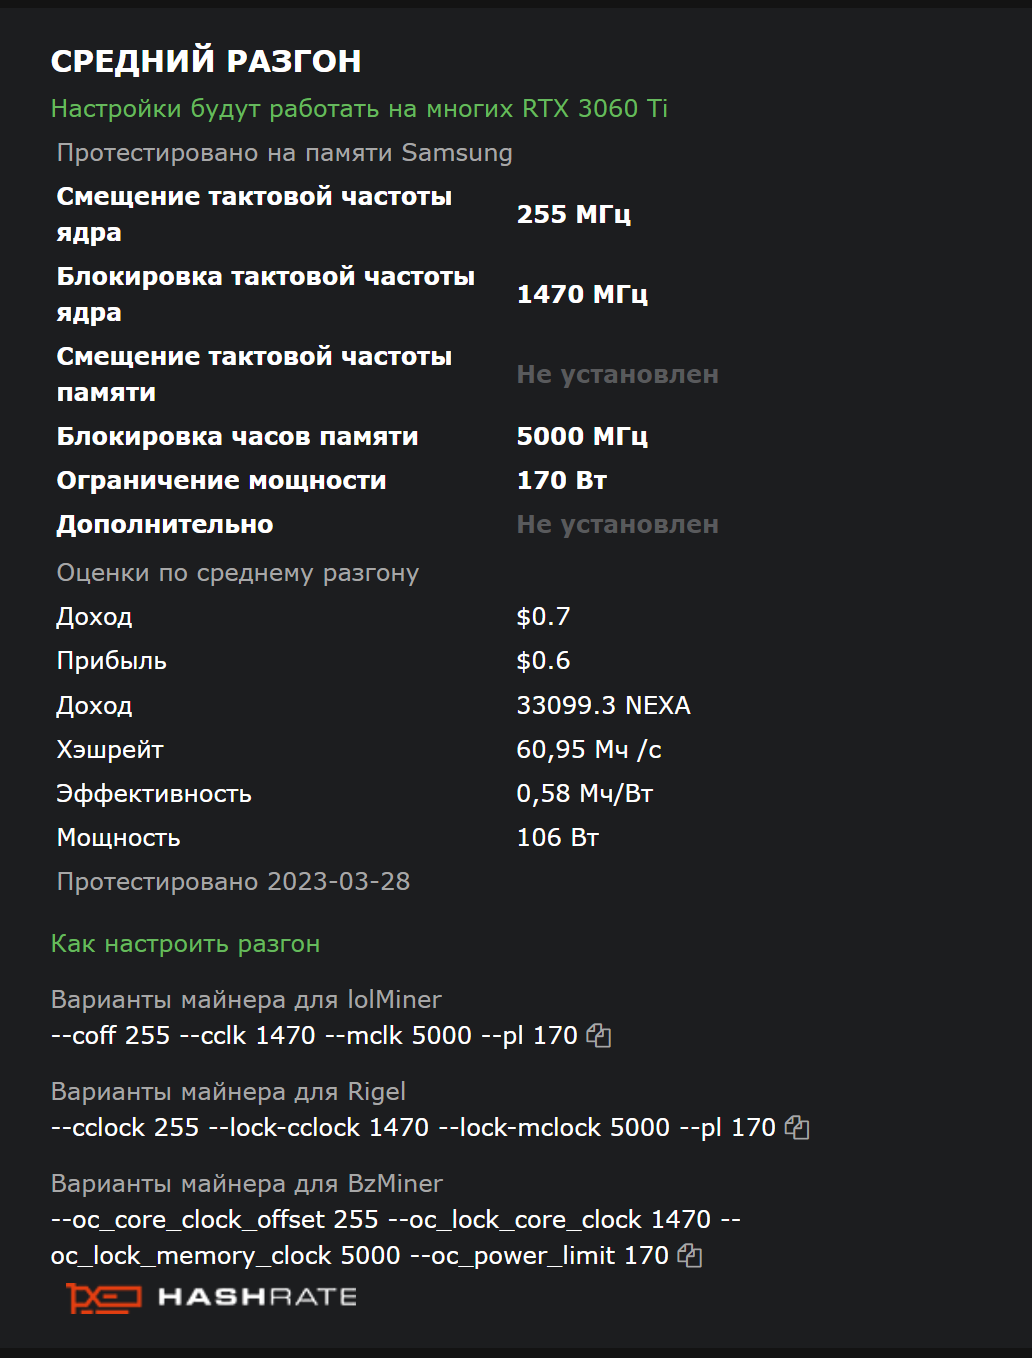The width and height of the screenshot is (1032, 1358).
Task: Click the 60,95 Мч/с hashrate value
Action: (x=588, y=750)
